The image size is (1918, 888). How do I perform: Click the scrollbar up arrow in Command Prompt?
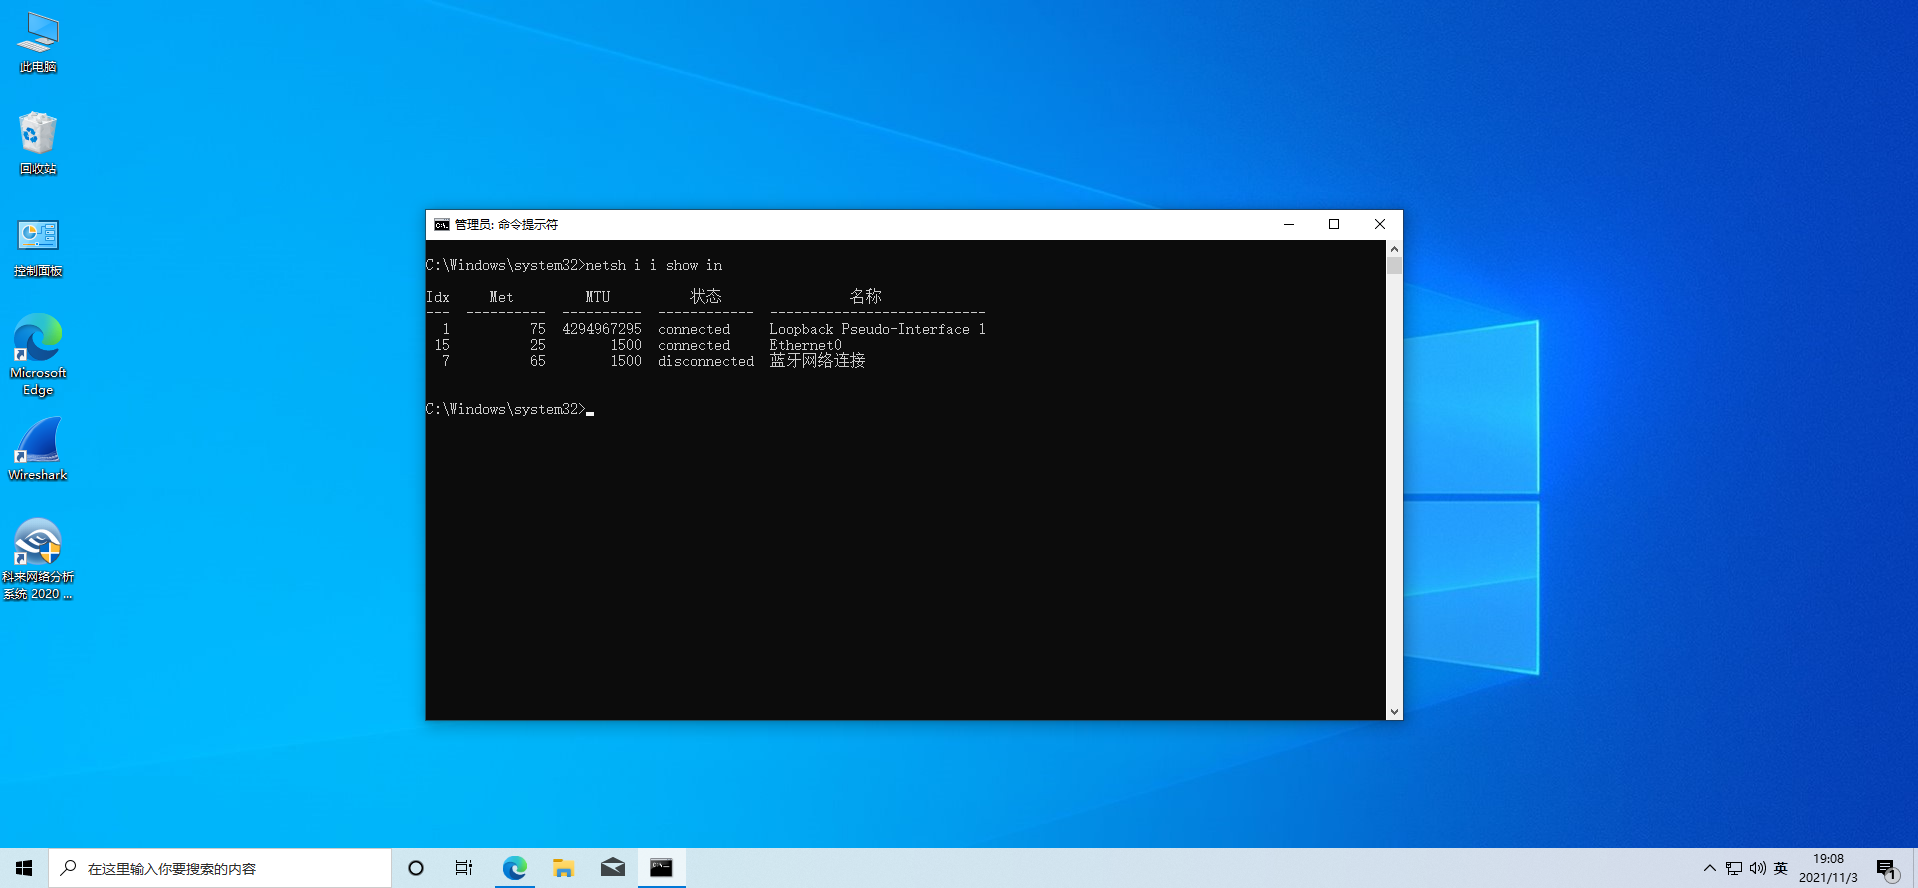tap(1394, 248)
